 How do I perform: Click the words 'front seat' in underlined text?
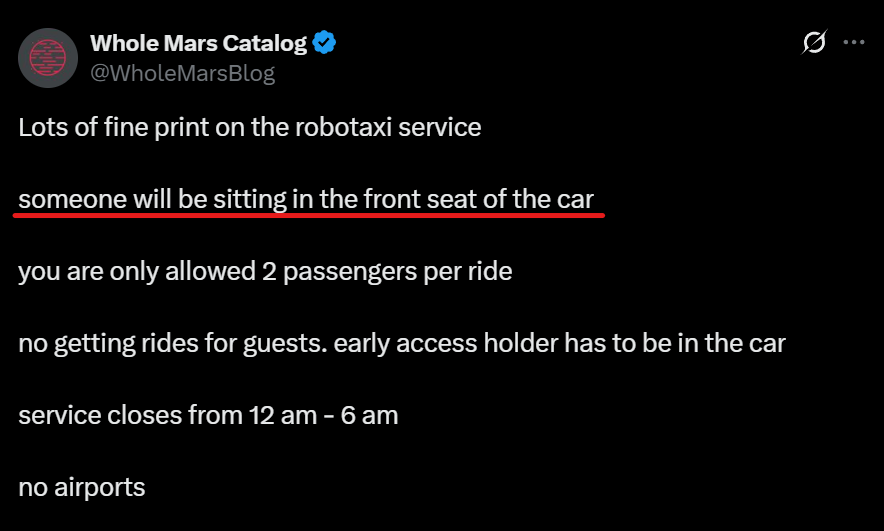point(420,199)
